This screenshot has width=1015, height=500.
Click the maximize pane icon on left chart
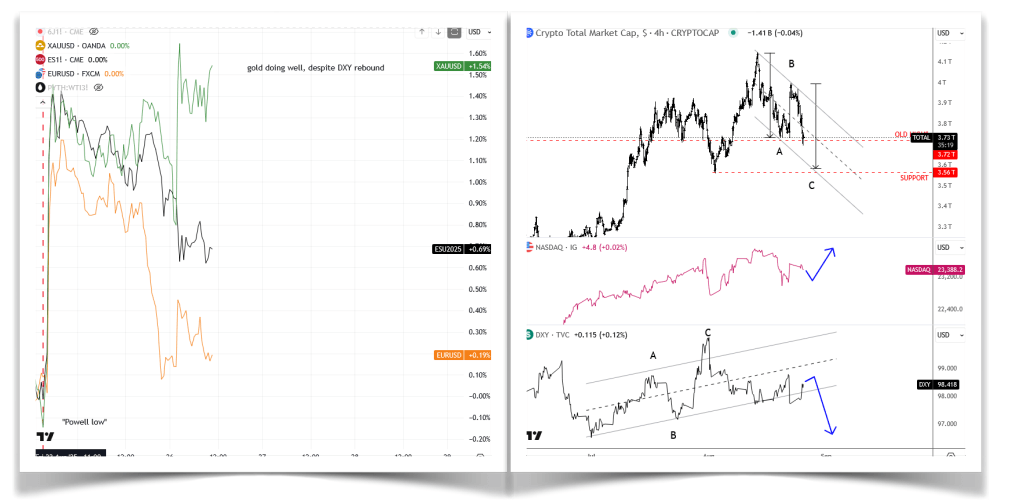[456, 31]
